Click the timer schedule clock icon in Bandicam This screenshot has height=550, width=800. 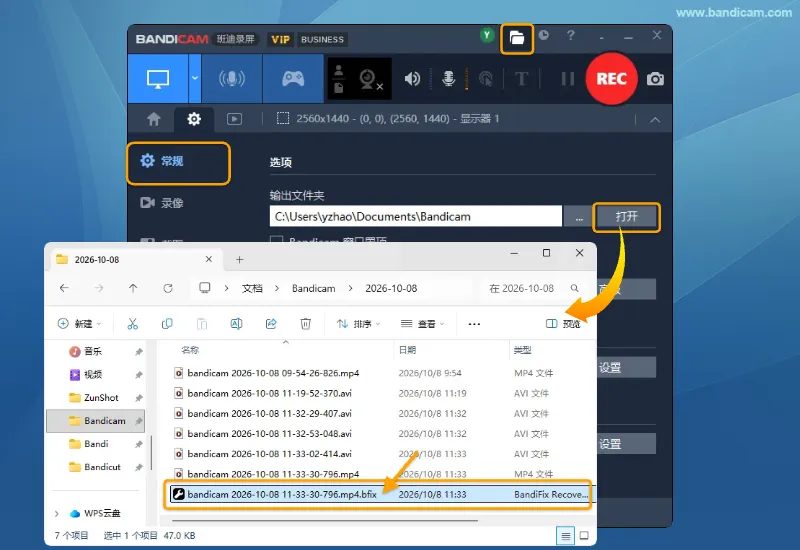[544, 35]
